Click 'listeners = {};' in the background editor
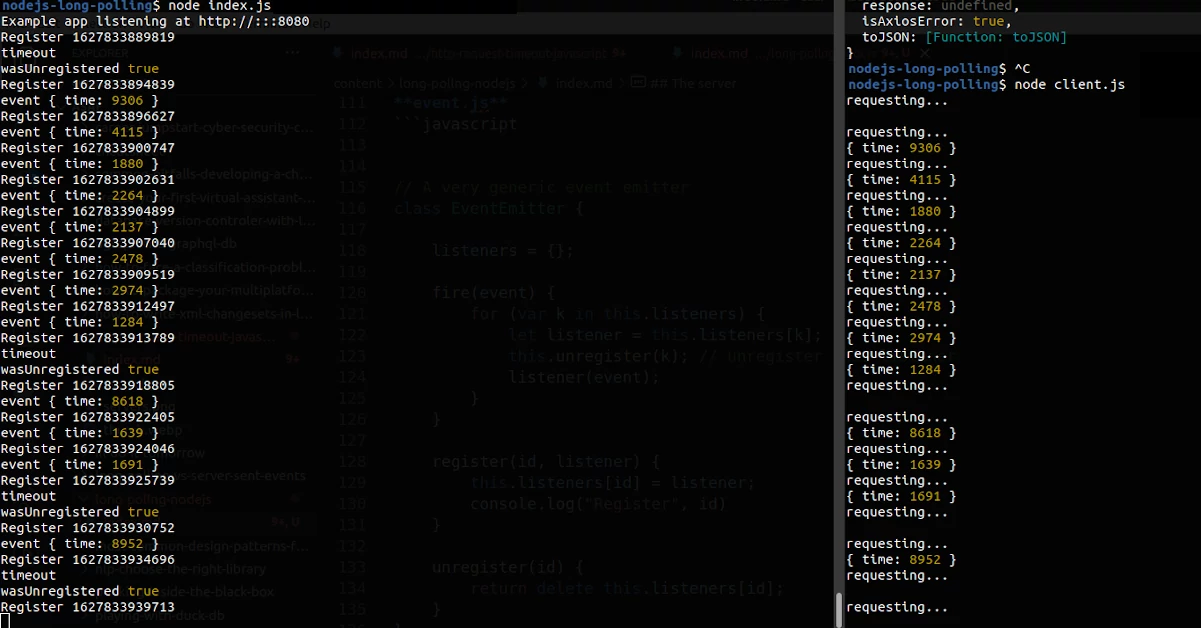The height and width of the screenshot is (628, 1201). 504,251
